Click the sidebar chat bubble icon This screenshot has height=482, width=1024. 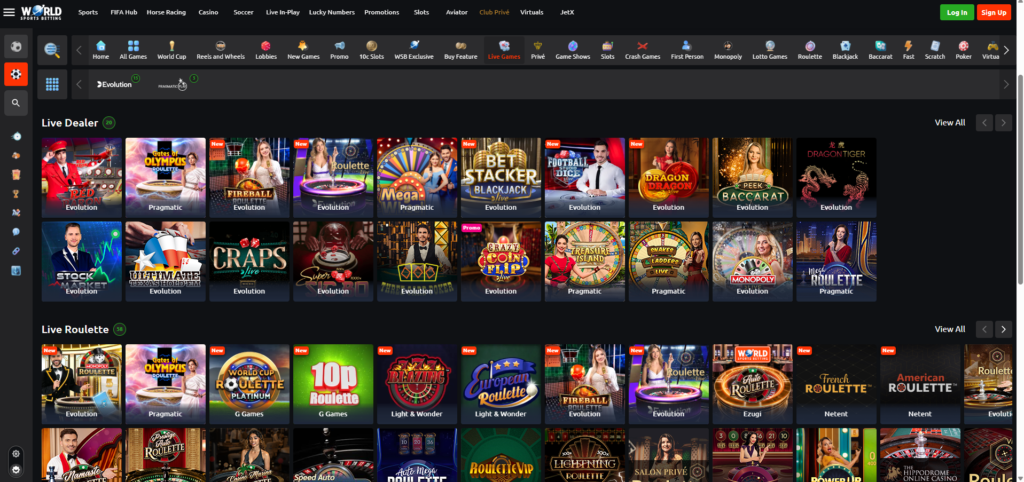tap(16, 232)
